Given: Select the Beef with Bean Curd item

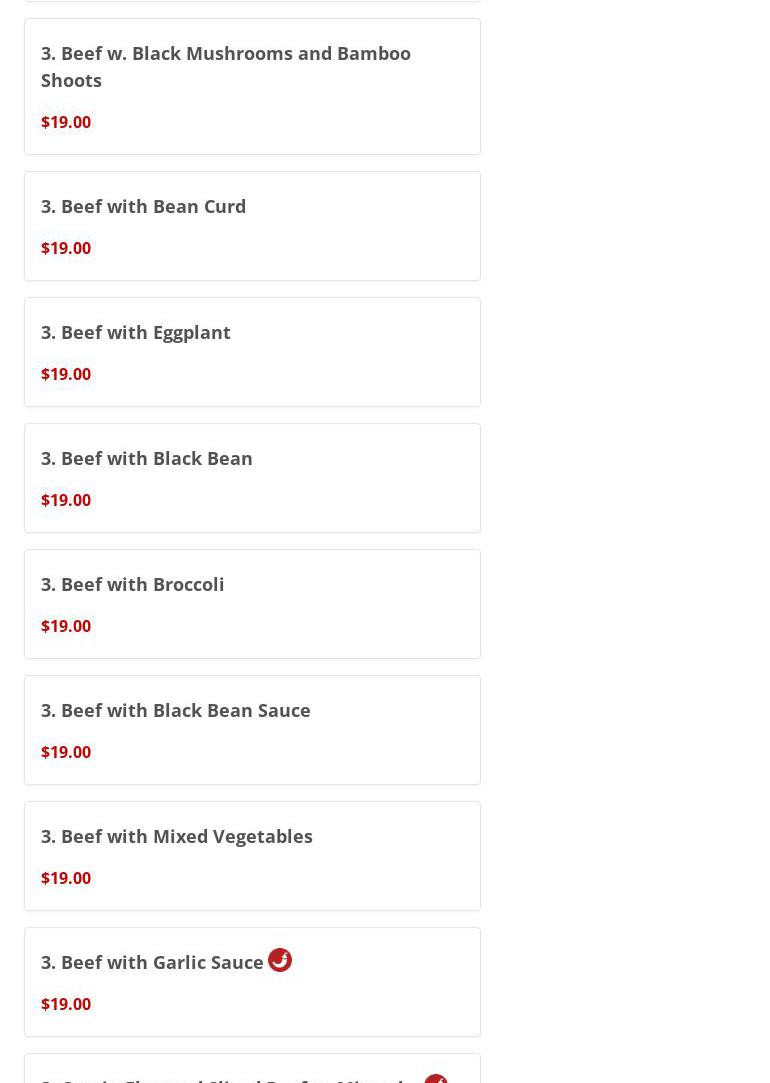Looking at the screenshot, I should [144, 207].
